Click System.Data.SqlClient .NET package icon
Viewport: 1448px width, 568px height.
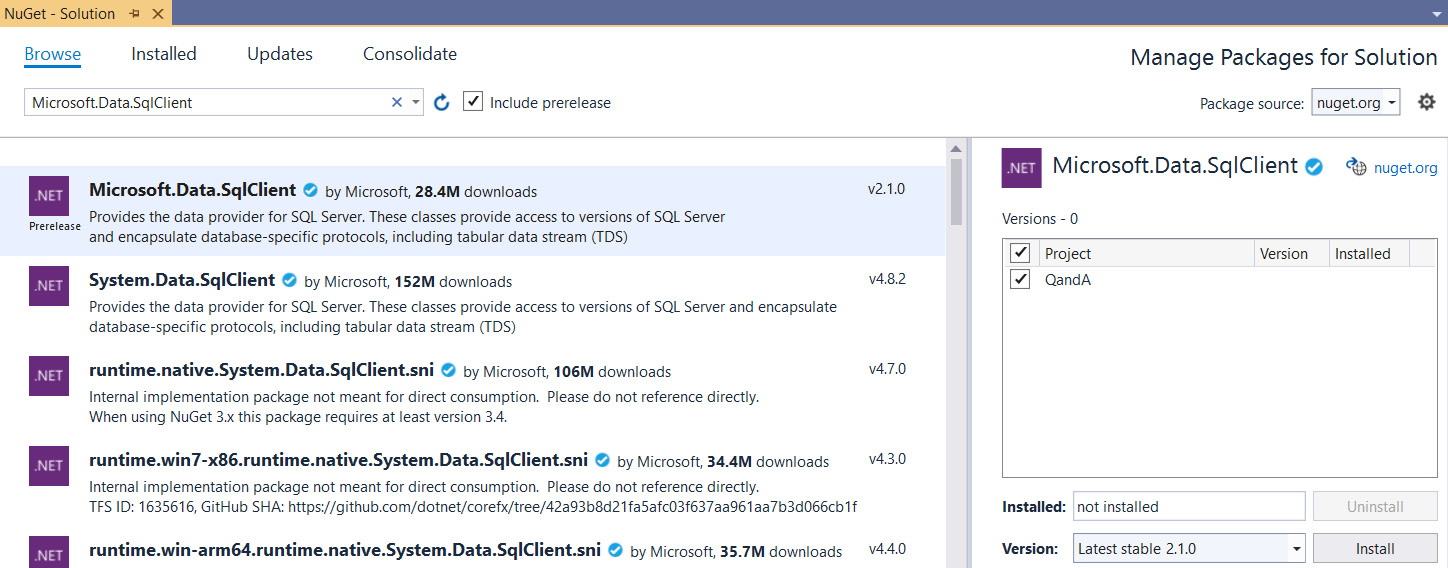pos(49,286)
